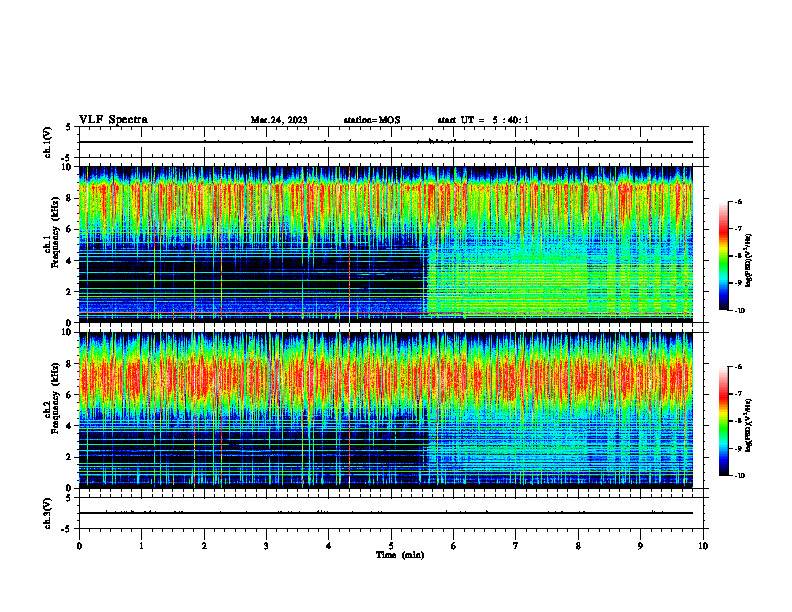Viewport: 792px width, 612px height.
Task: Click the ch.1 spectrogram color scale bar
Action: pos(724,256)
